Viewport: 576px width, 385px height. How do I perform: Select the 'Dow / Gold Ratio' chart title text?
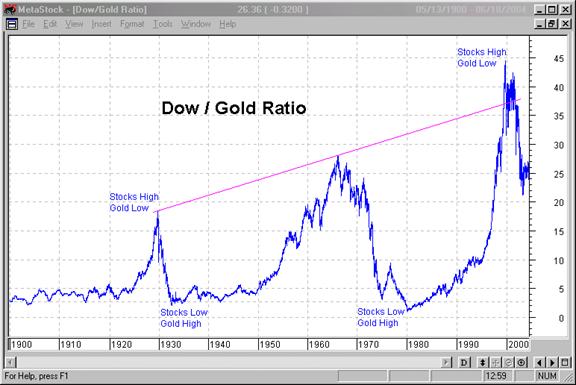coord(234,108)
